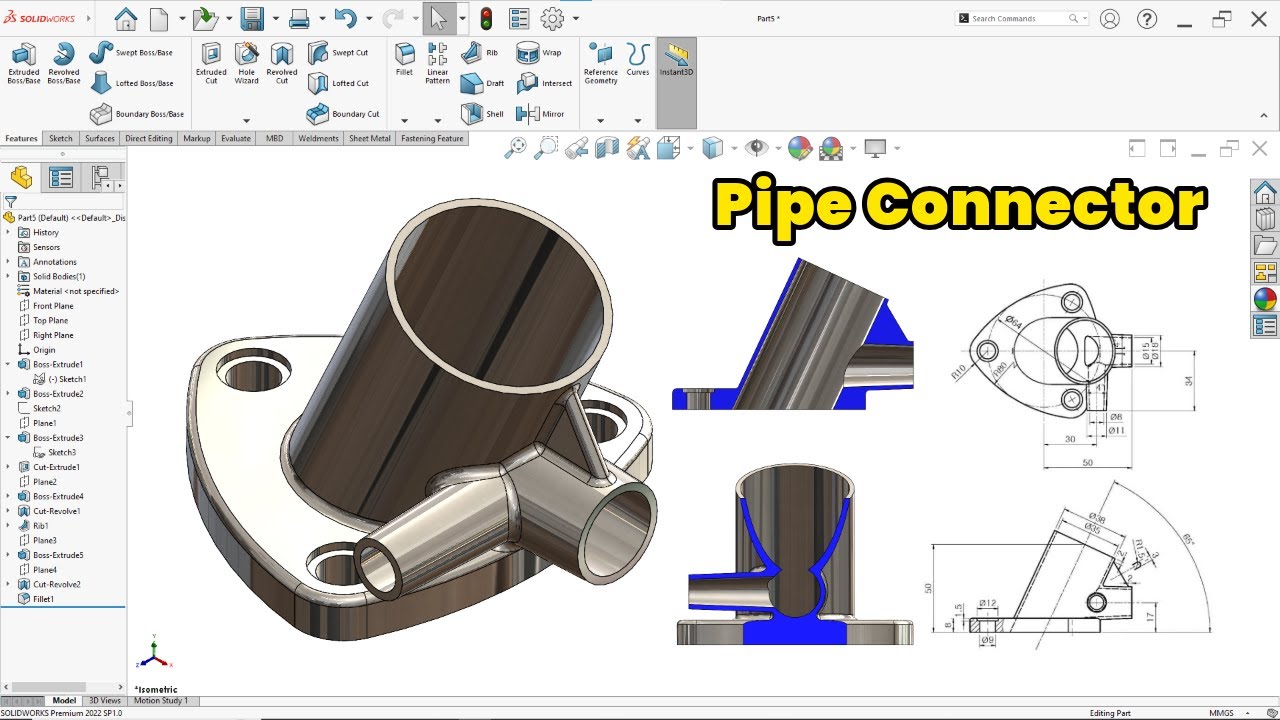1280x720 pixels.
Task: Open the File Properties icon
Action: tap(519, 18)
